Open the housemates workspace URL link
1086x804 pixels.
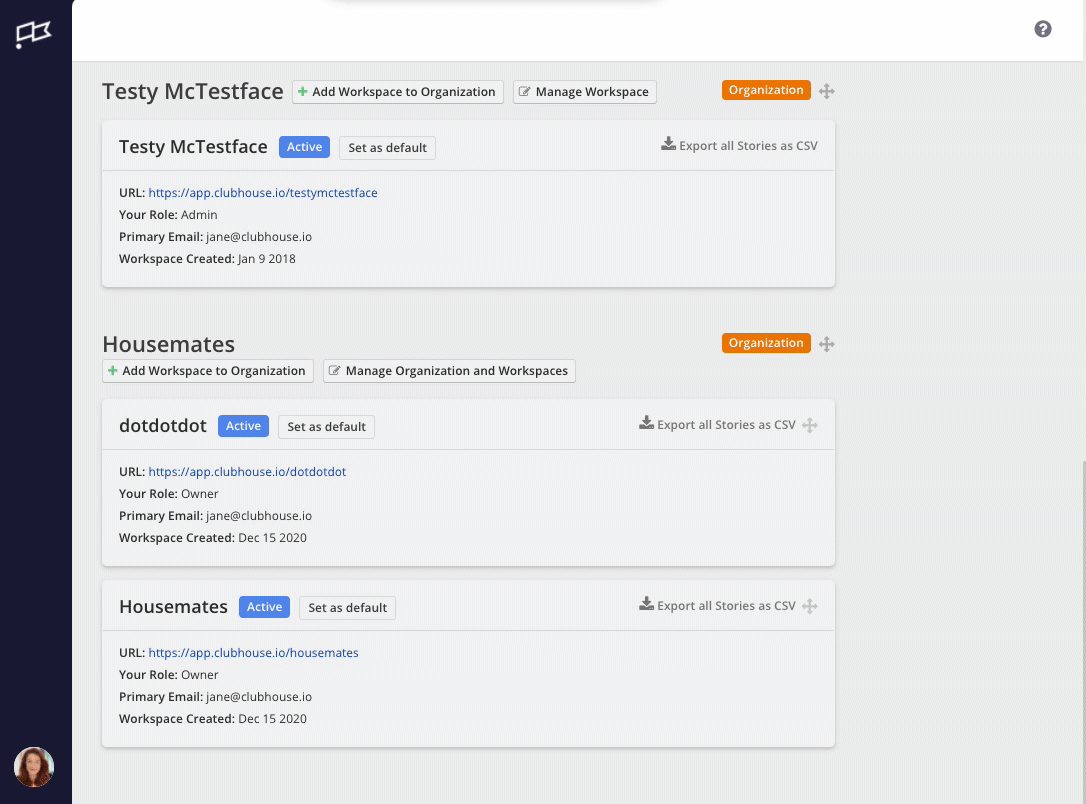pos(253,652)
